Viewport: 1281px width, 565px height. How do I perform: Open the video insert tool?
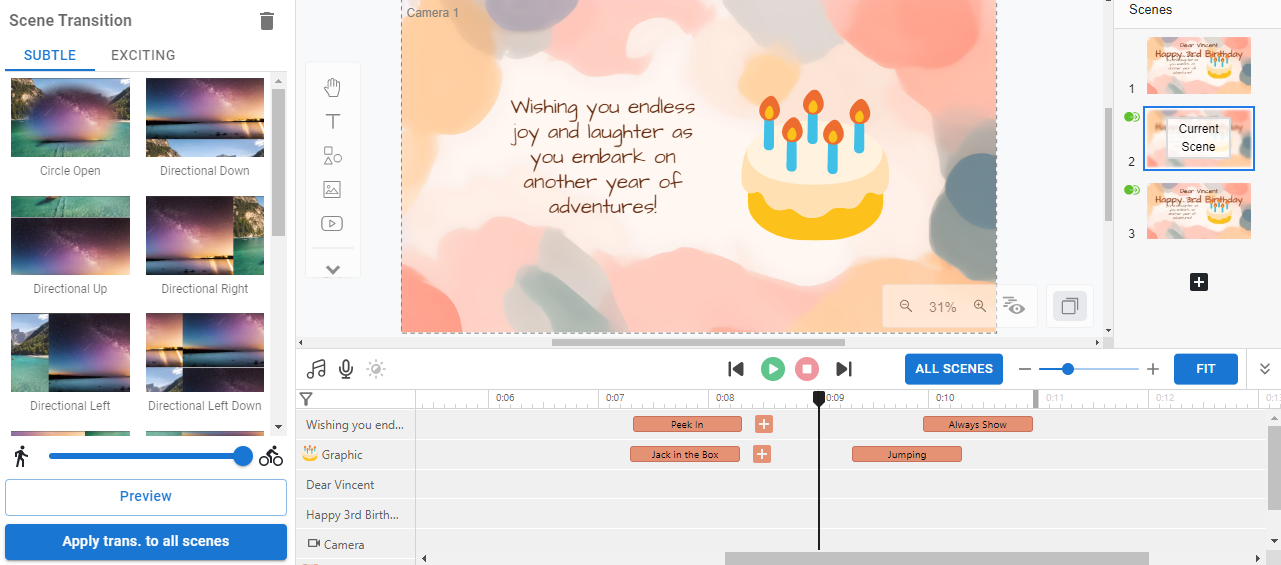tap(332, 224)
